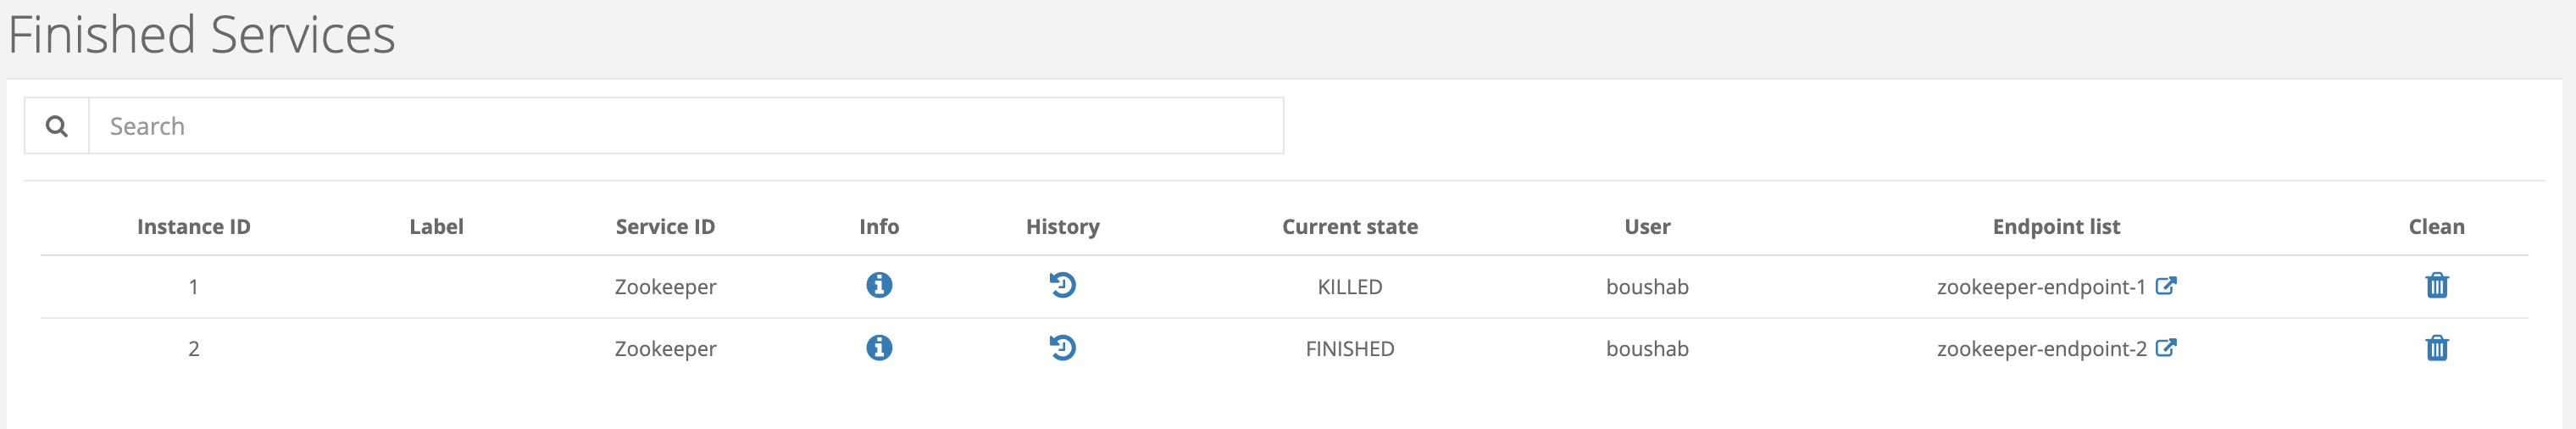Open the zookeeper-endpoint-2 link
Viewport: 2576px width, 429px height.
coord(2041,349)
